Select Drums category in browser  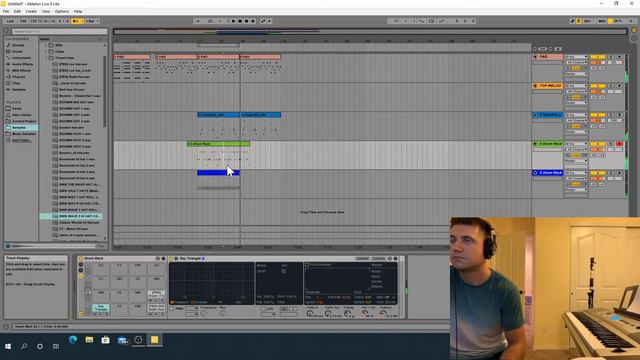tap(17, 51)
